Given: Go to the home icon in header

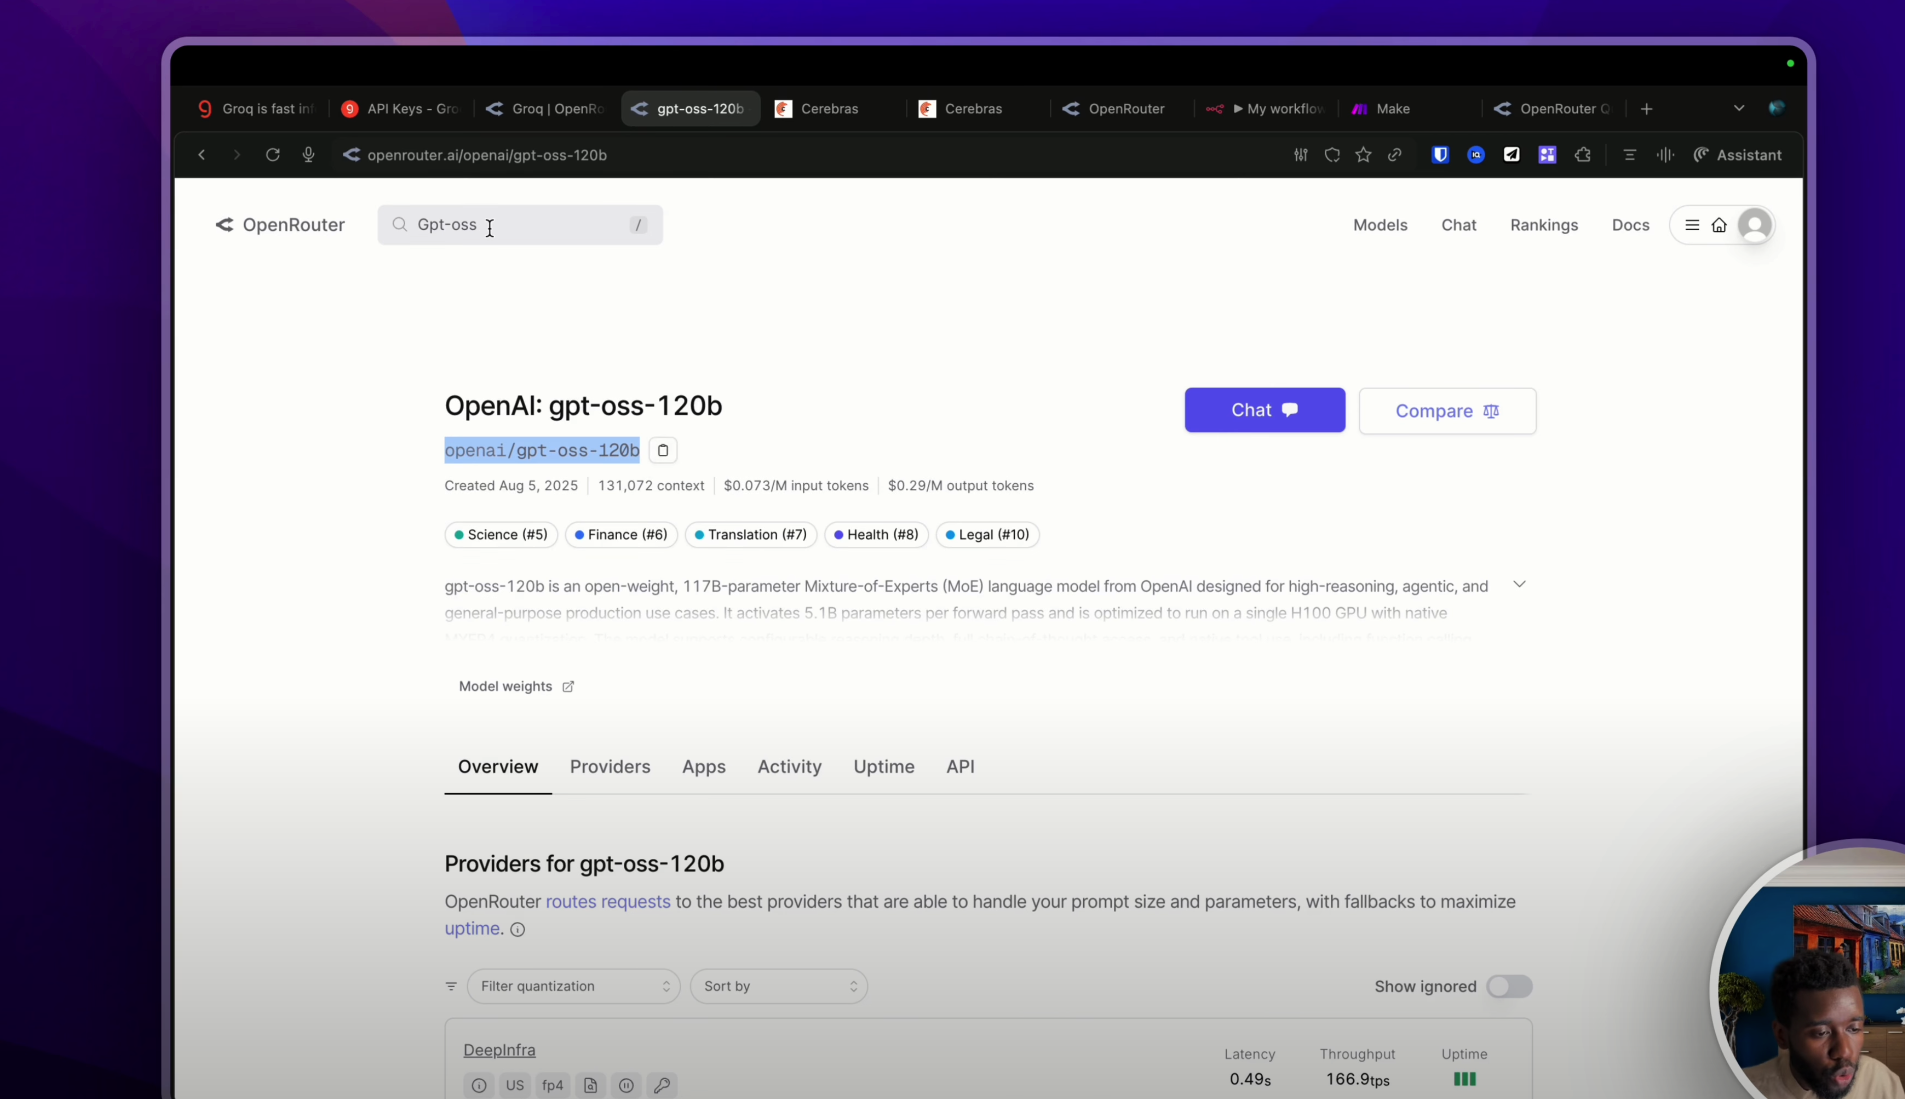Looking at the screenshot, I should coord(1719,225).
